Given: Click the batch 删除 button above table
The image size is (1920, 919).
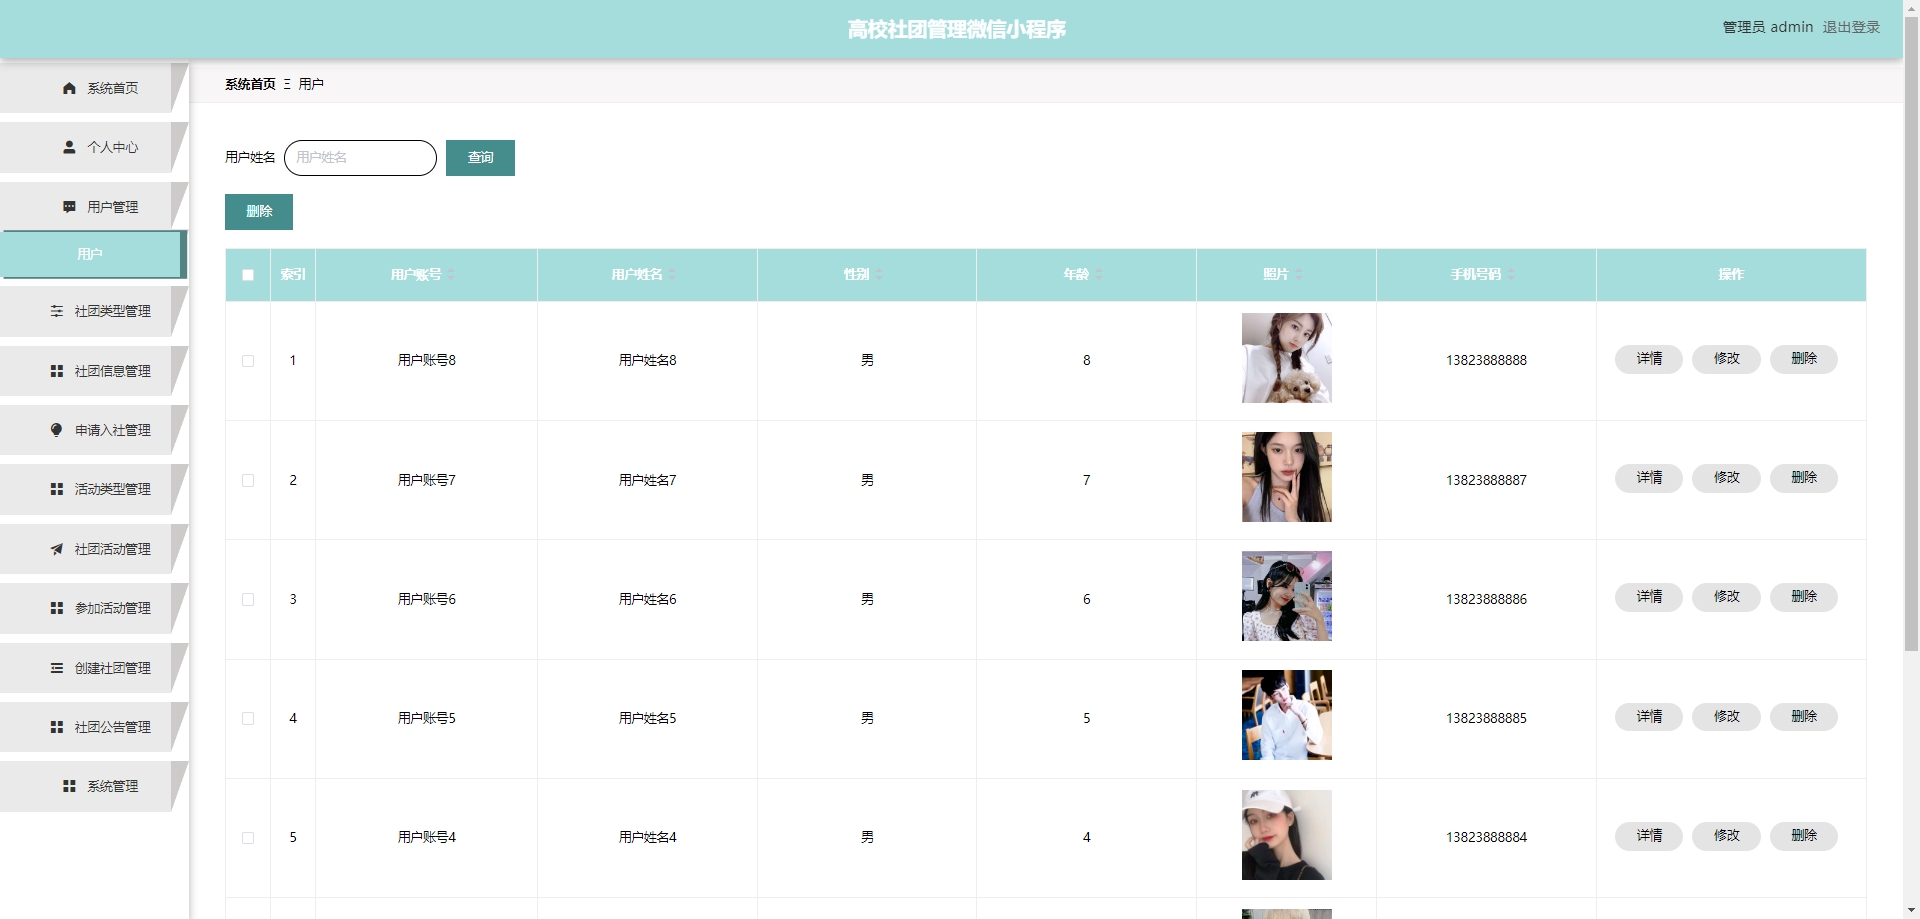Looking at the screenshot, I should (x=259, y=212).
